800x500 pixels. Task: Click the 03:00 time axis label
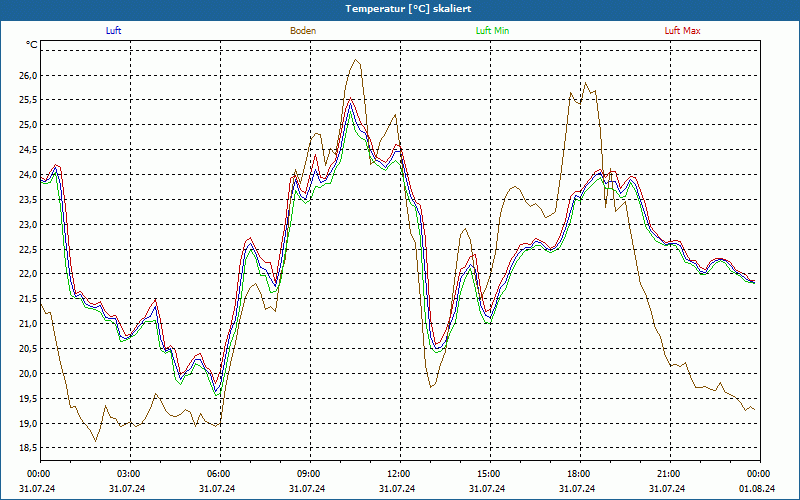click(x=129, y=474)
